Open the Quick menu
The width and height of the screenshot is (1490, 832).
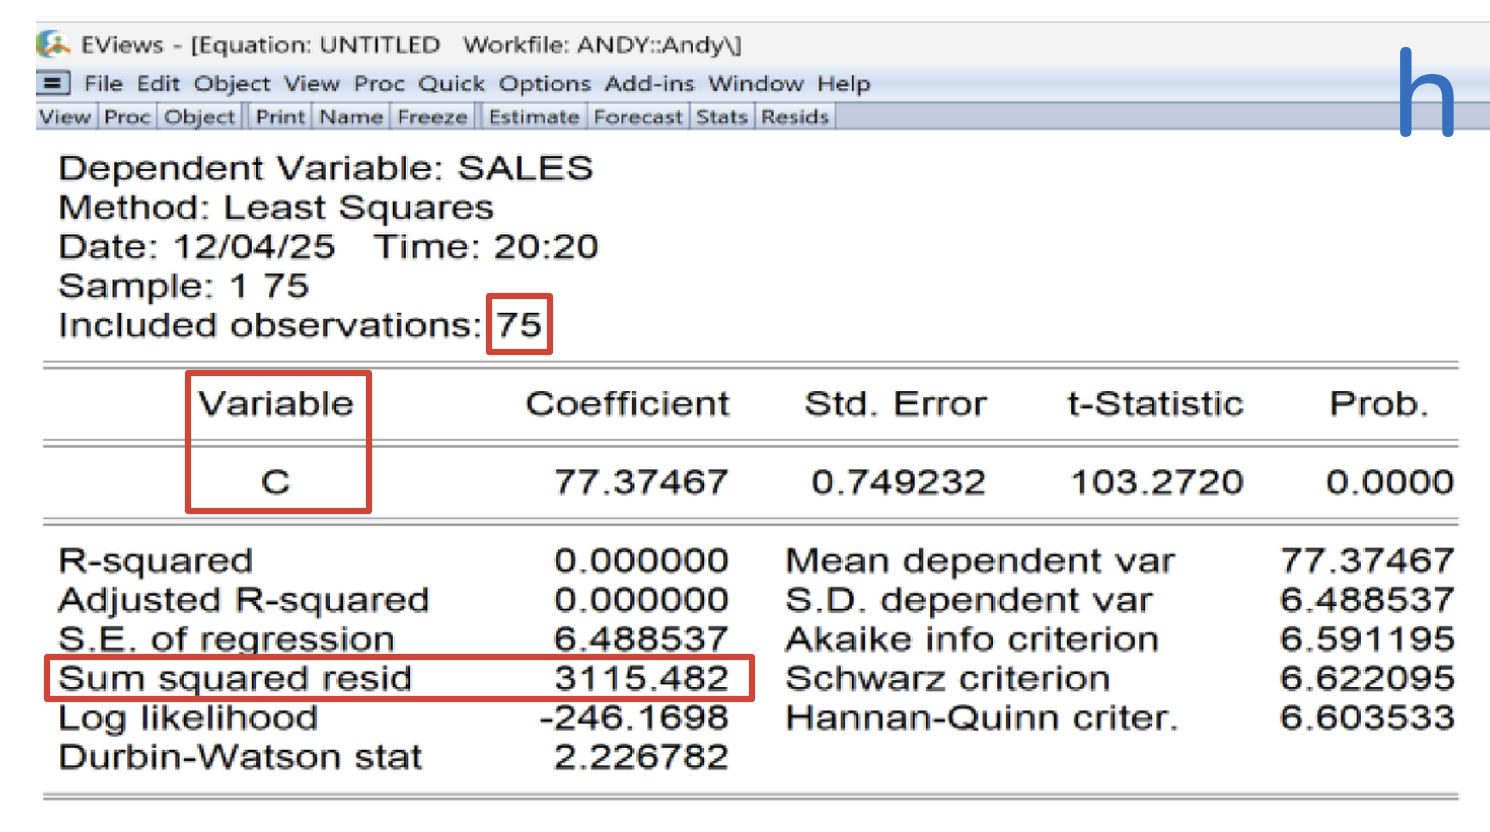tap(451, 84)
